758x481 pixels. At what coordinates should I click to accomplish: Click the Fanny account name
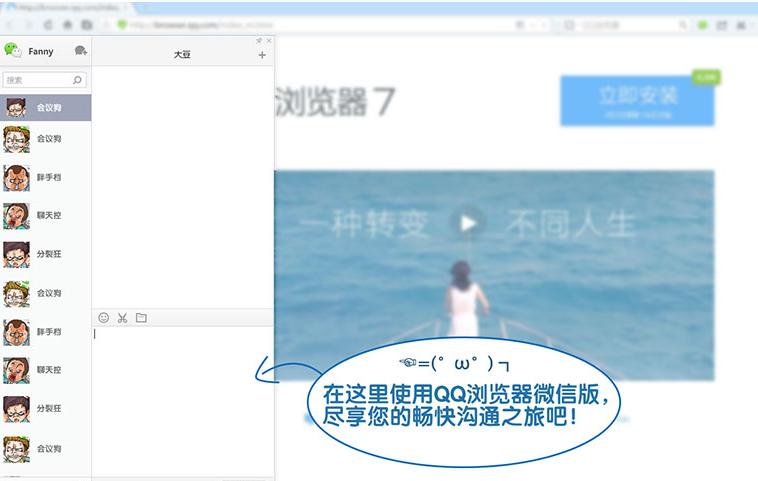pyautogui.click(x=41, y=51)
